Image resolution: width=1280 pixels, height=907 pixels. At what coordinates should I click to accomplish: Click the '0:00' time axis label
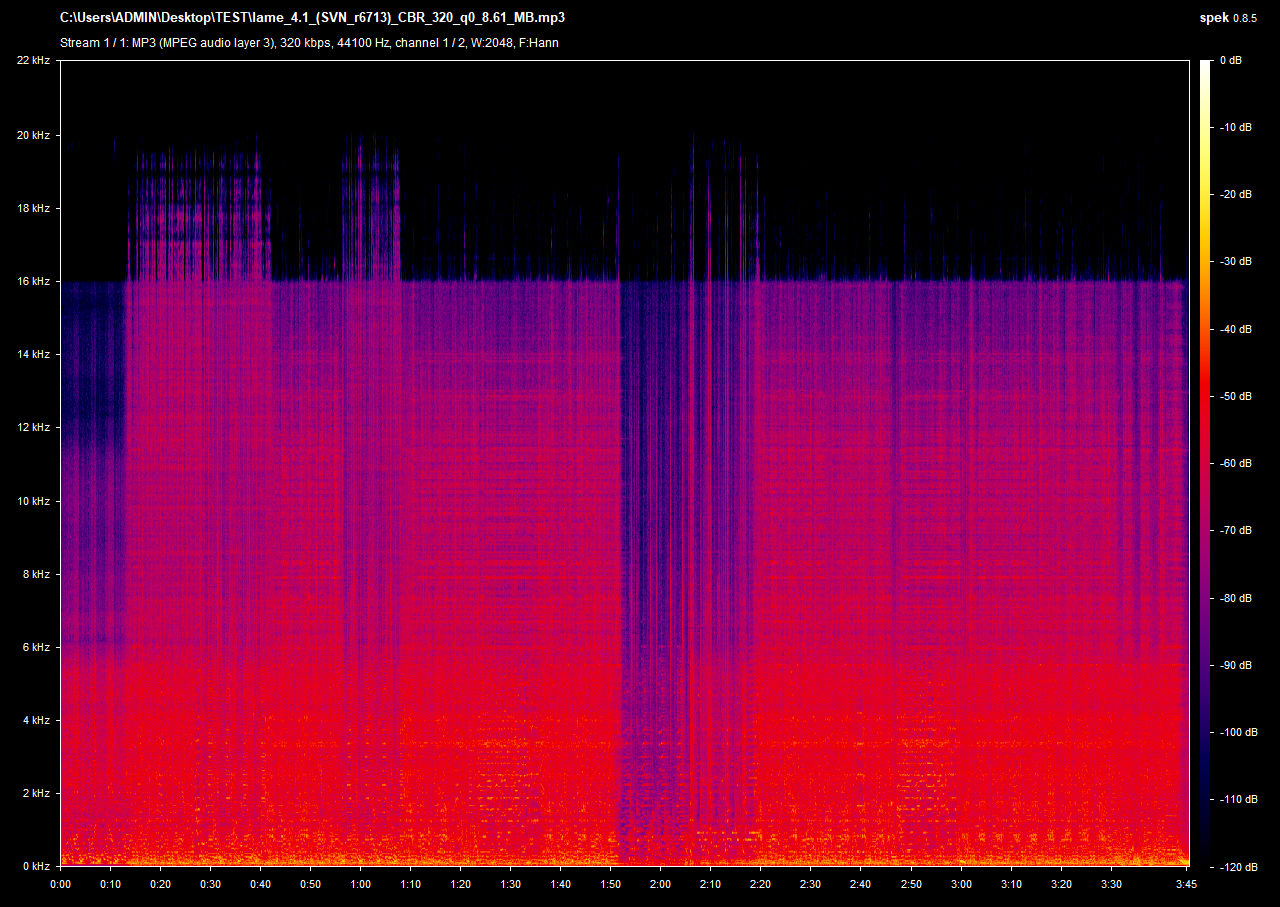60,884
